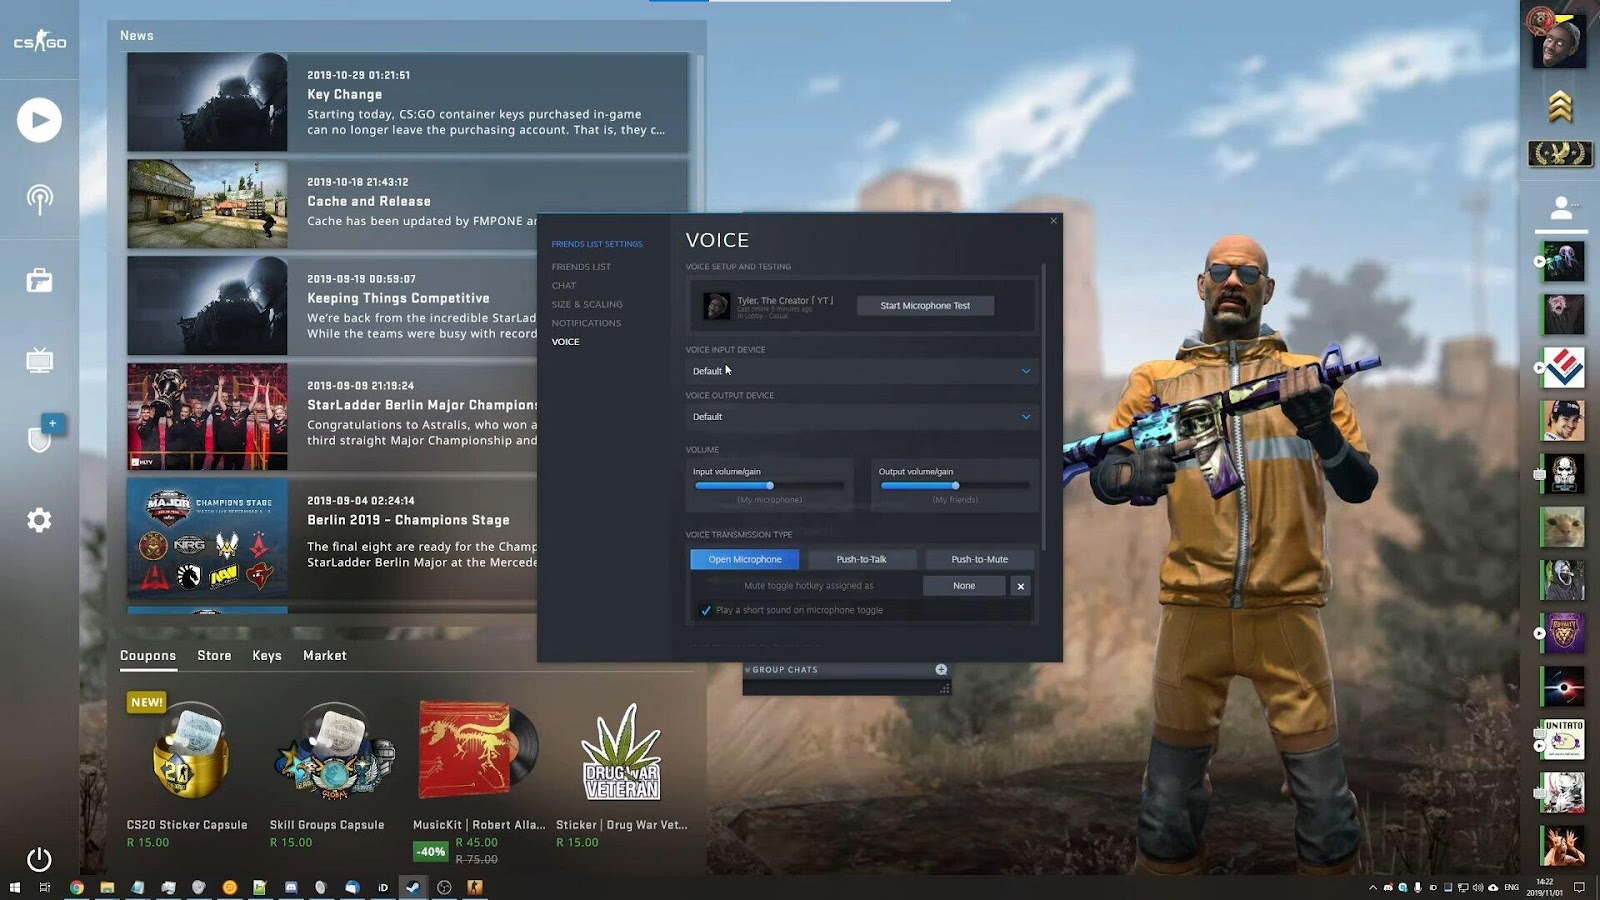Screen dimensions: 1600x900
Task: Open the Watch TV icon in sidebar
Action: (39, 360)
